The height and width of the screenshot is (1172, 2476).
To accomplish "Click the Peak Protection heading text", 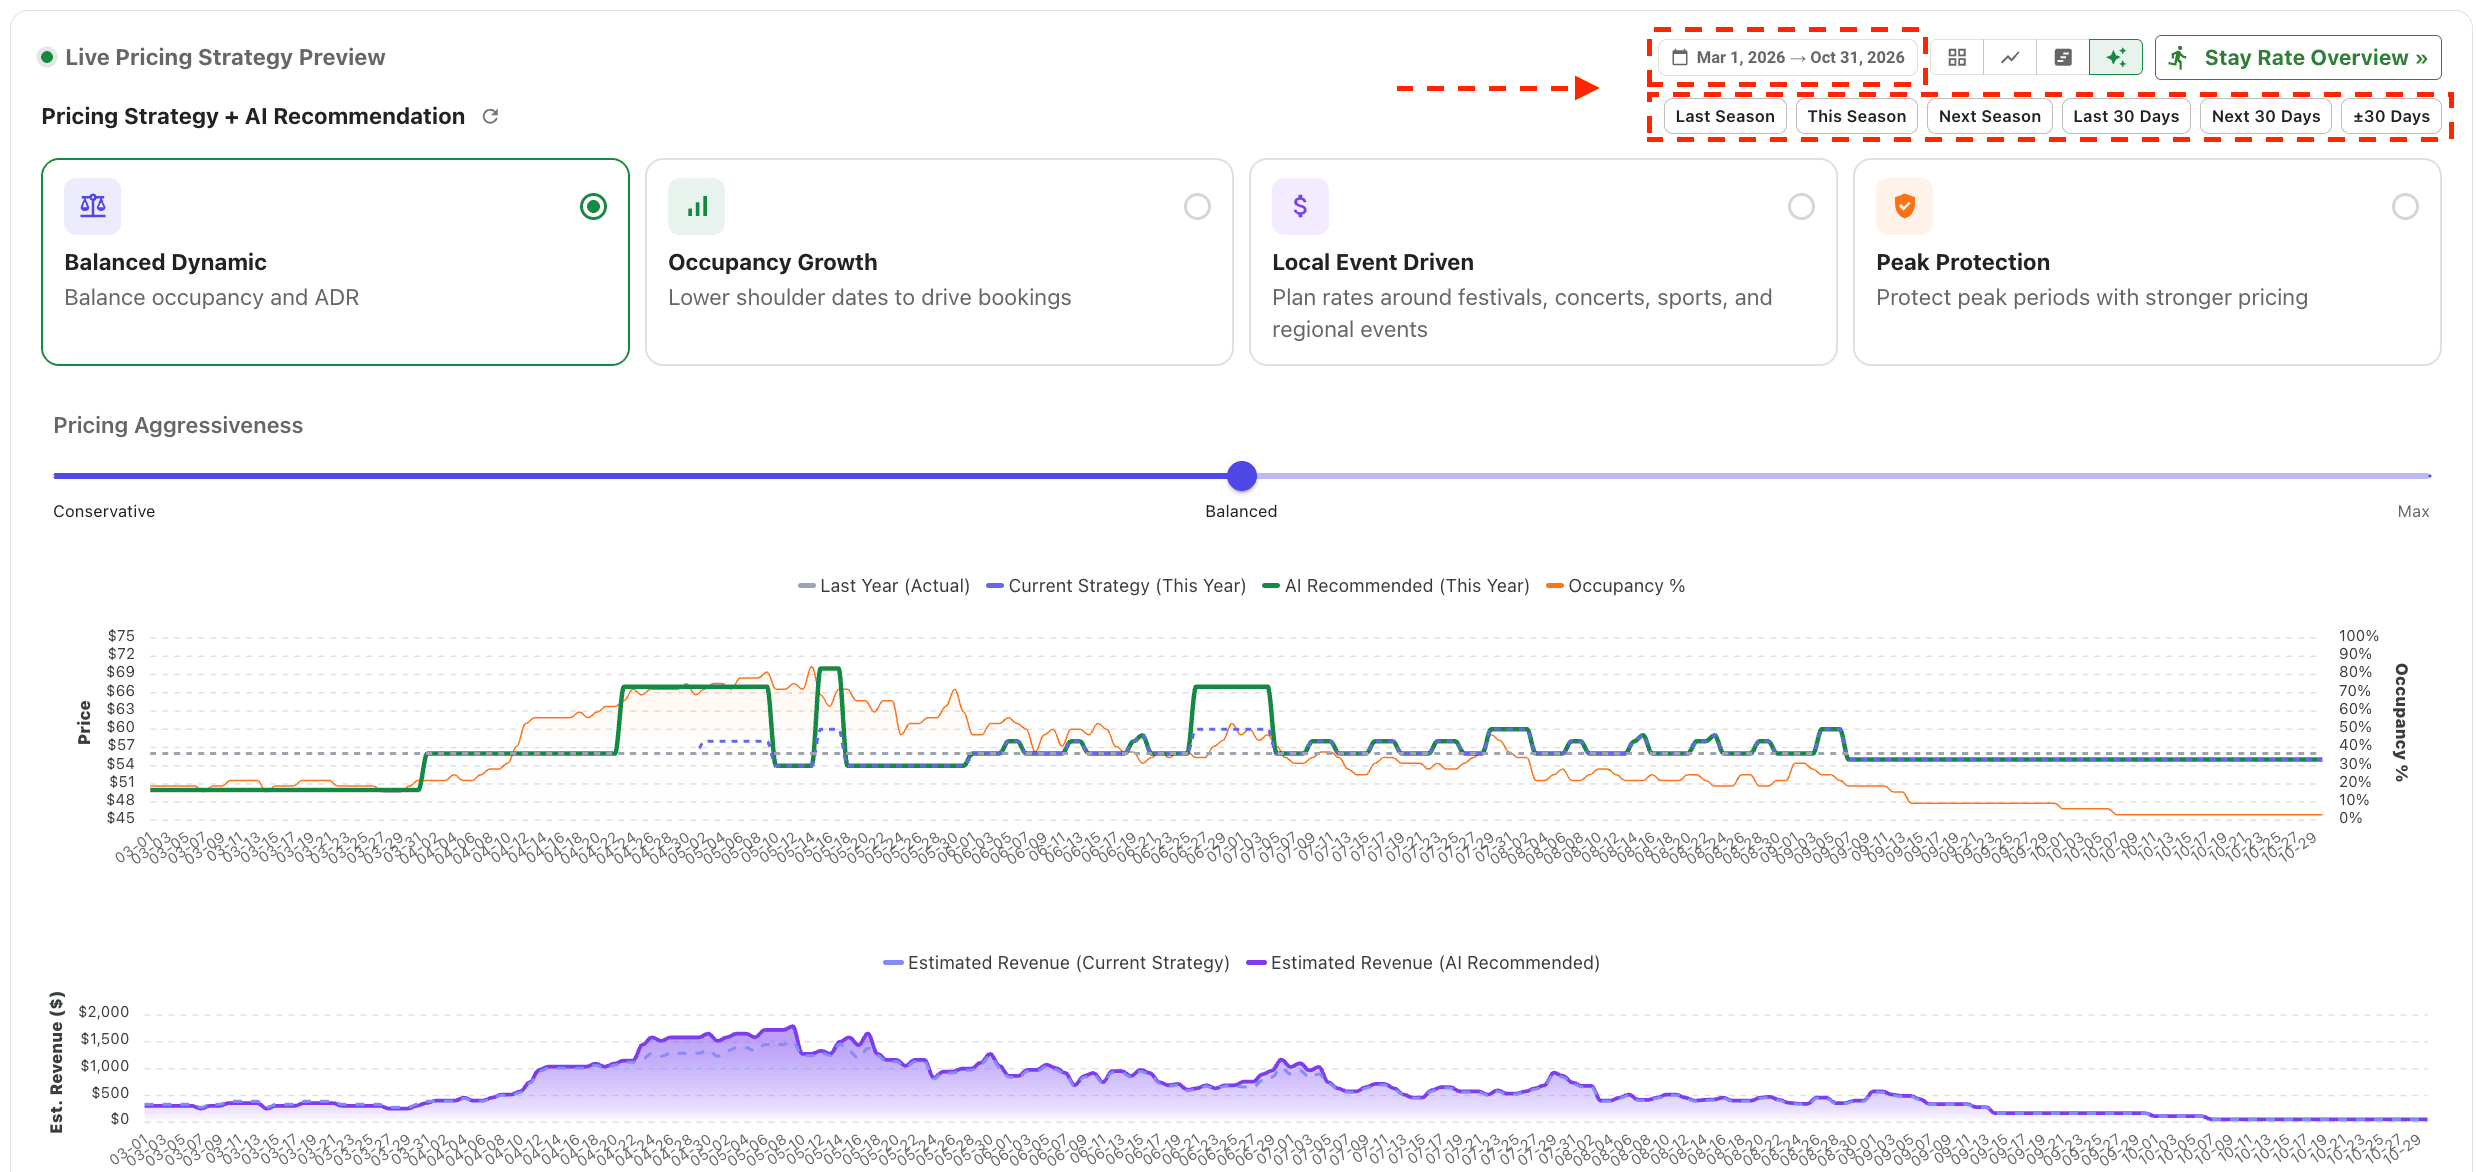I will [1962, 262].
